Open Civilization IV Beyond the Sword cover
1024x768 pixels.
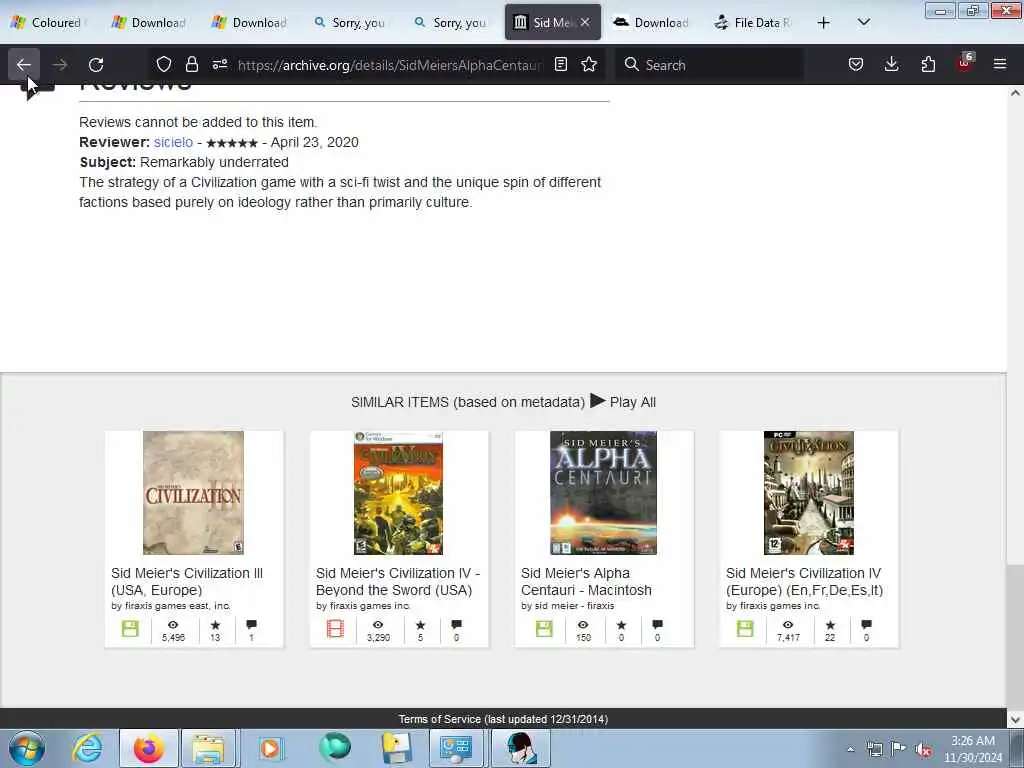(398, 493)
